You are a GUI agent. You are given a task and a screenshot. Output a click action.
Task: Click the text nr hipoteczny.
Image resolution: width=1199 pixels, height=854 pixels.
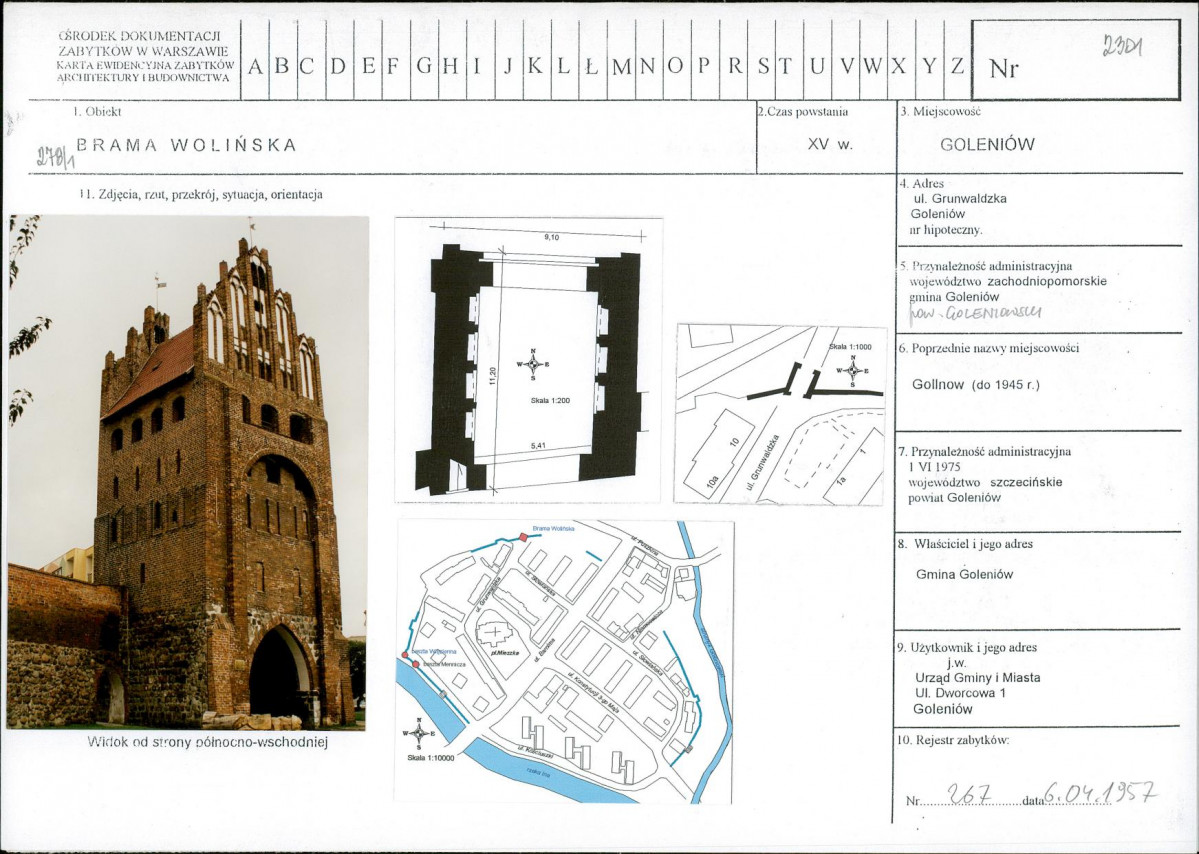point(946,229)
